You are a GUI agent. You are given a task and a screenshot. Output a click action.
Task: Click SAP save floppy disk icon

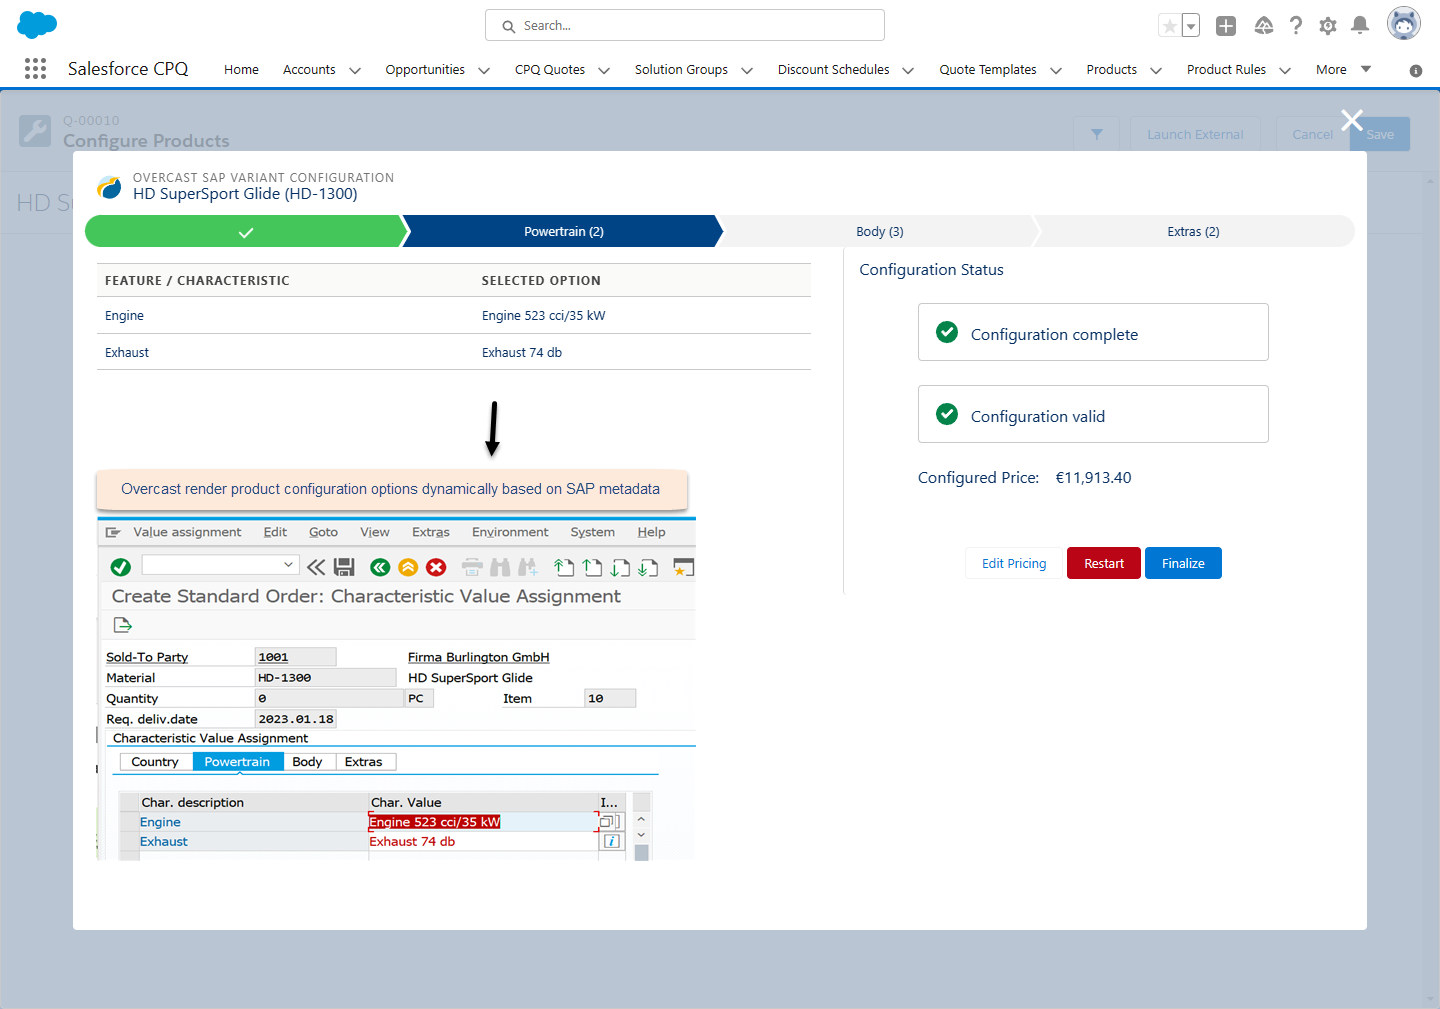pos(344,567)
